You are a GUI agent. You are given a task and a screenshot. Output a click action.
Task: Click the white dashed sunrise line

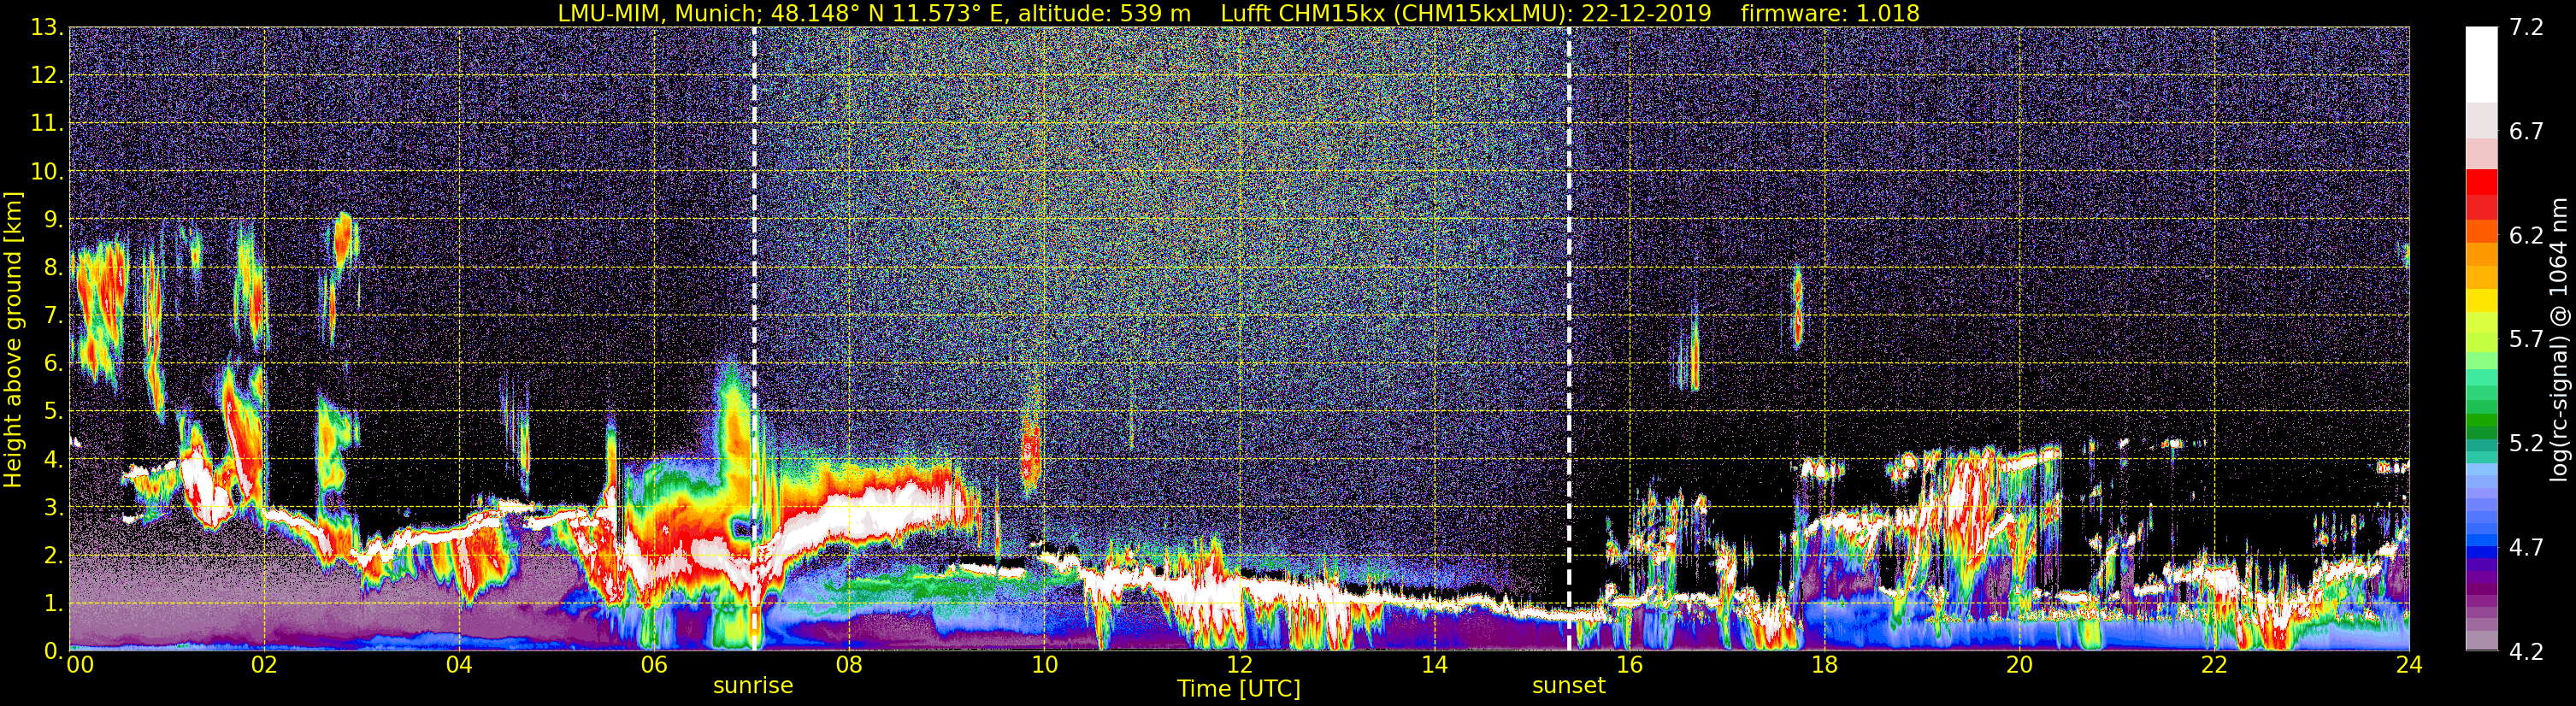click(753, 338)
